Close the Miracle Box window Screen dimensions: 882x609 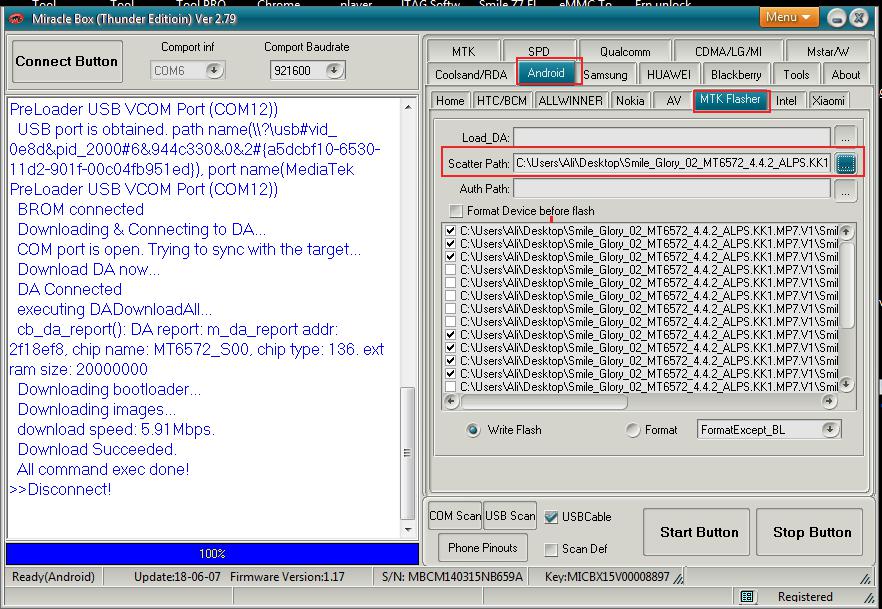[859, 18]
